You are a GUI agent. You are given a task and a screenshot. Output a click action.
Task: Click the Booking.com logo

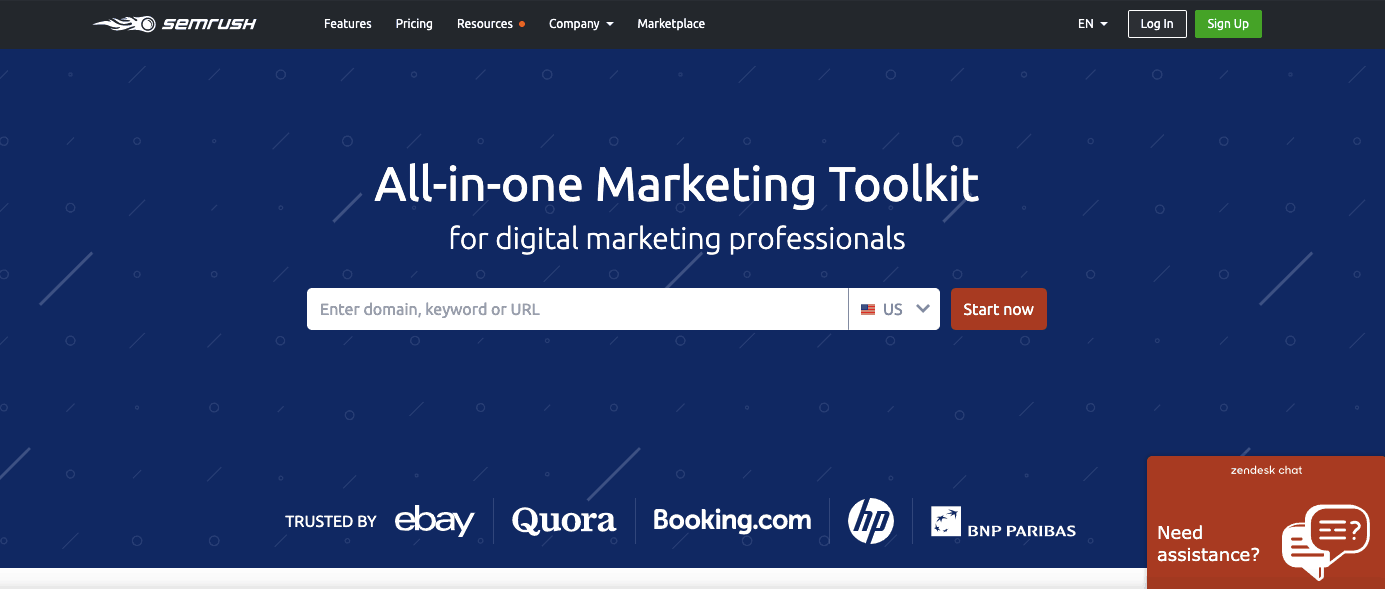pyautogui.click(x=732, y=521)
